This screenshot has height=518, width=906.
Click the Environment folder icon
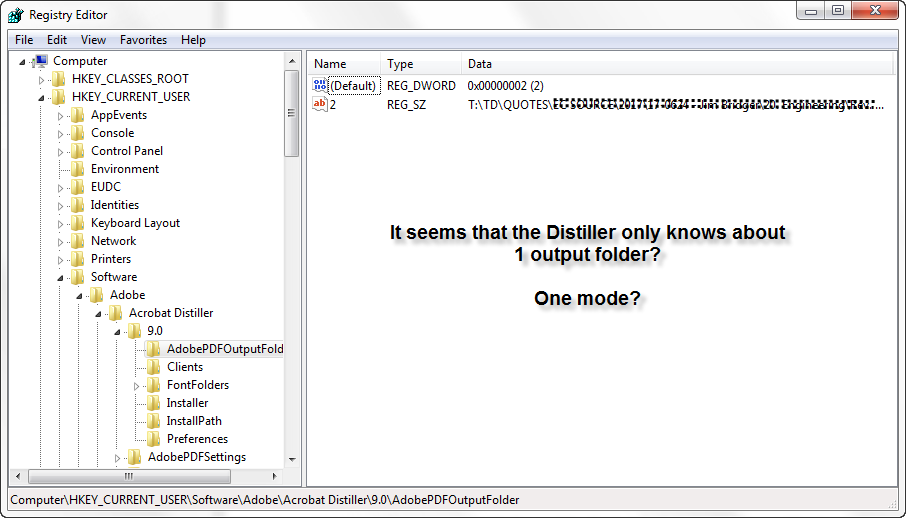(x=77, y=169)
